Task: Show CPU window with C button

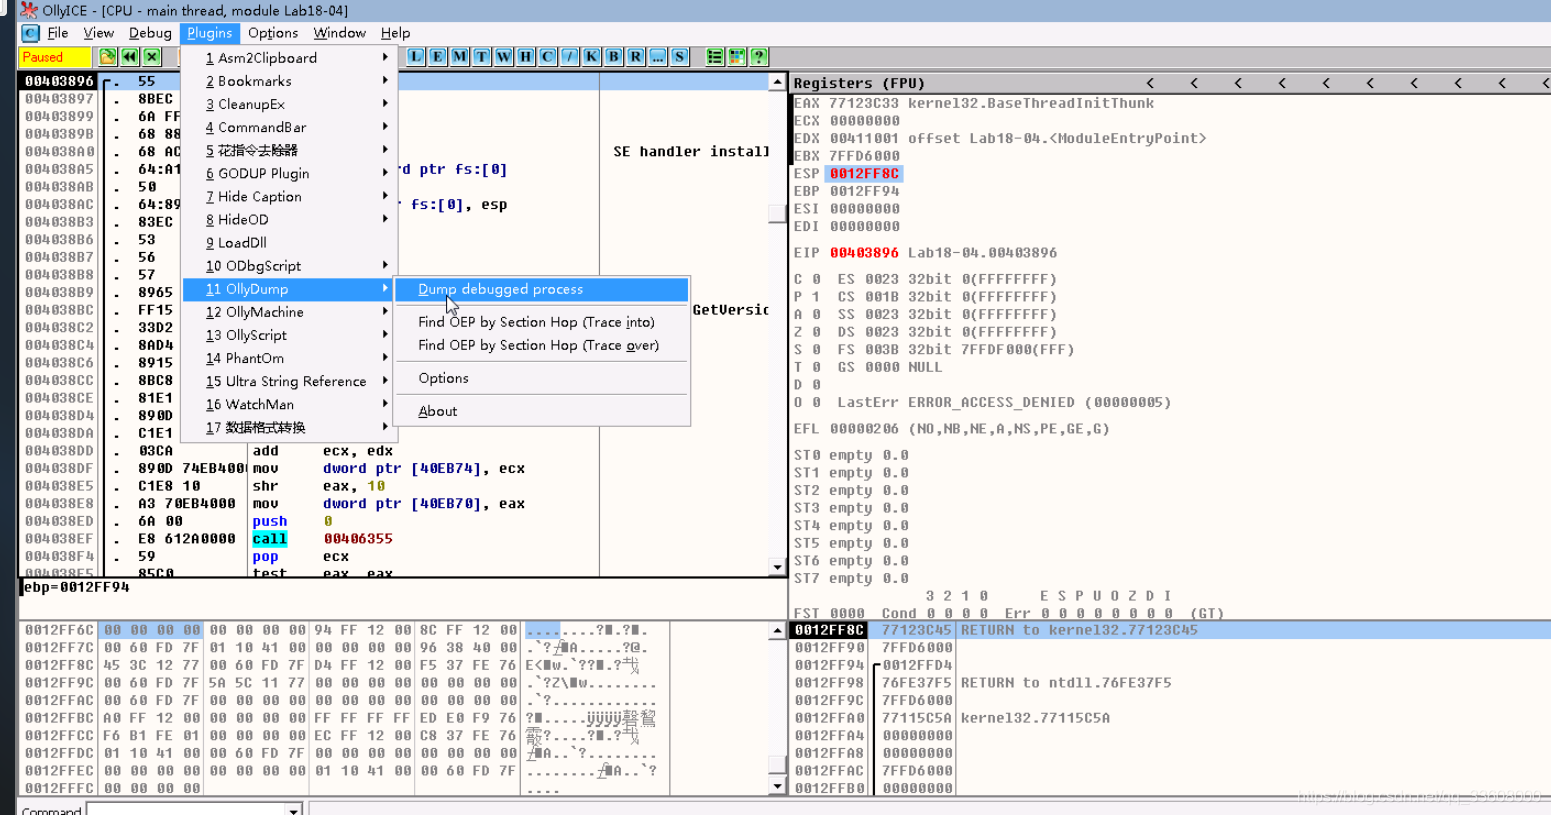Action: pos(548,56)
